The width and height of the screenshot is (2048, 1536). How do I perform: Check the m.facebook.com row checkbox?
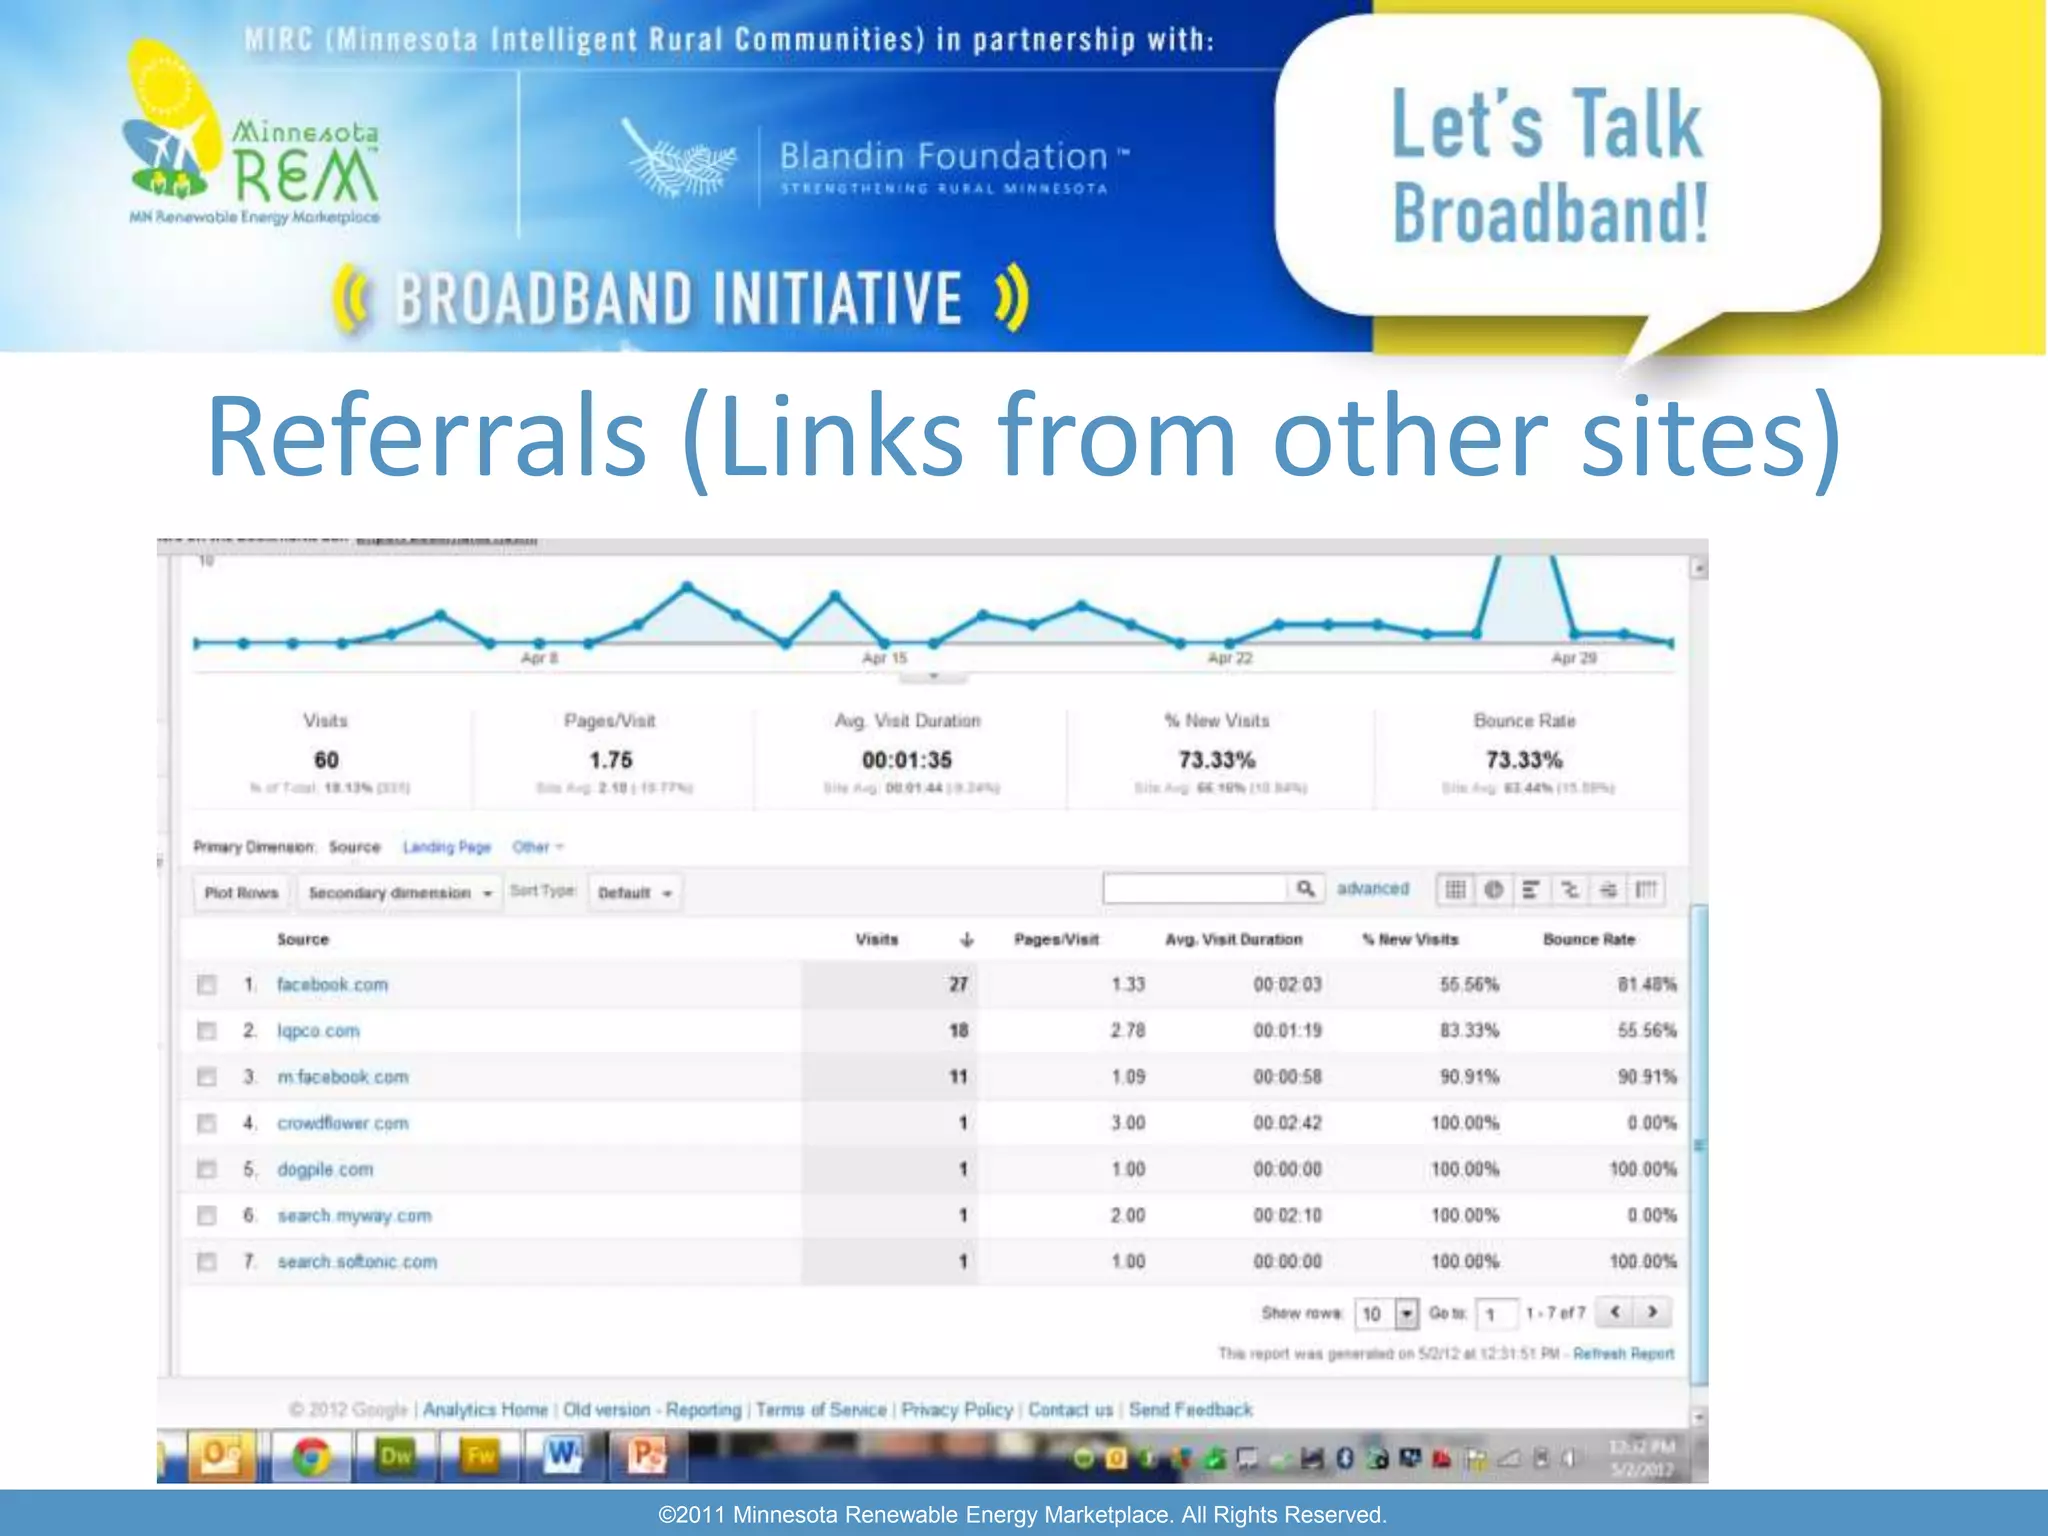(206, 1077)
